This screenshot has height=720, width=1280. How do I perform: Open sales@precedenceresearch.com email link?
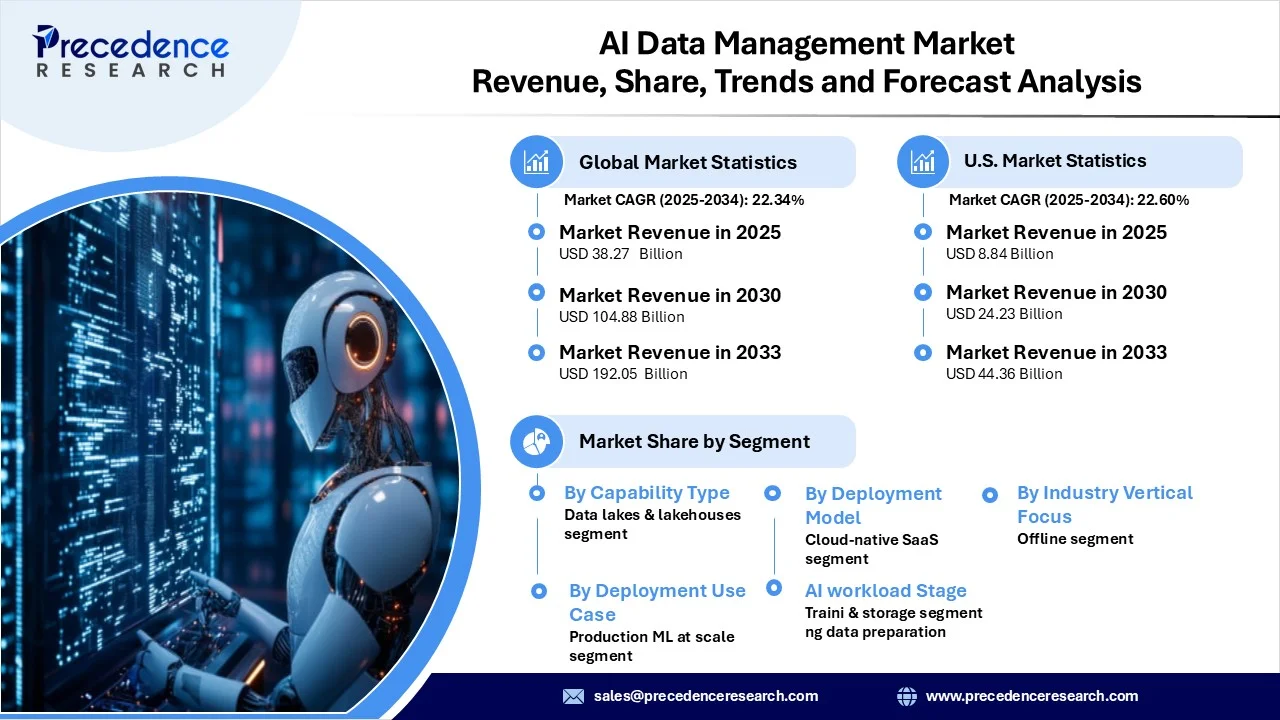tap(706, 696)
